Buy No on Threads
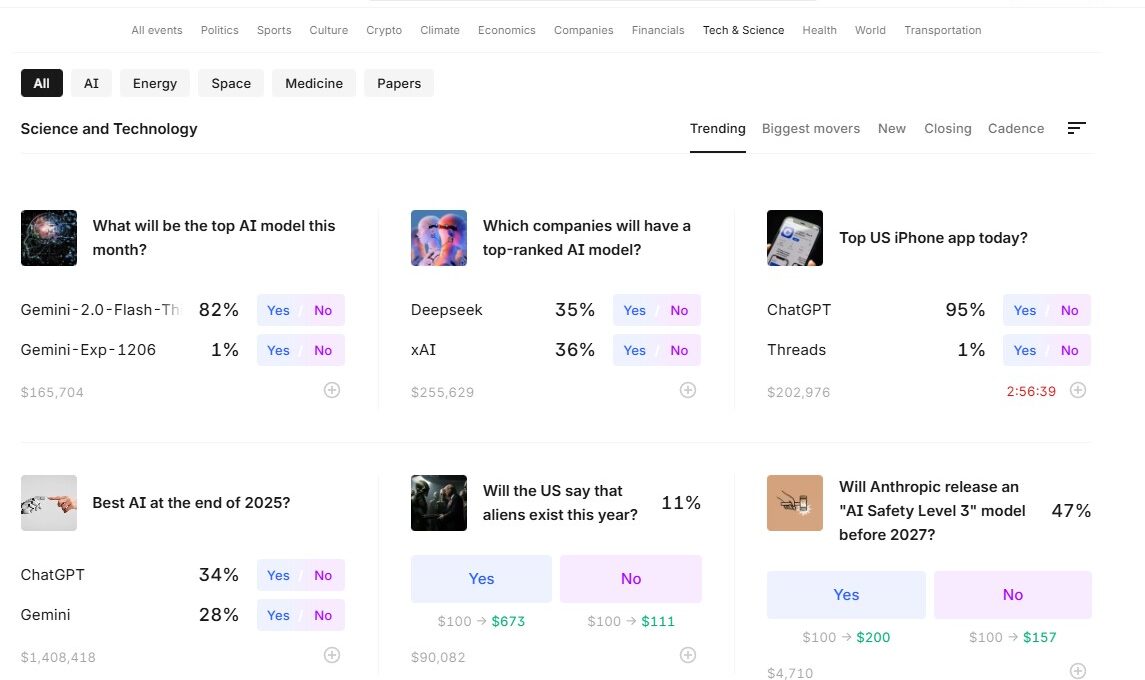 click(1069, 351)
